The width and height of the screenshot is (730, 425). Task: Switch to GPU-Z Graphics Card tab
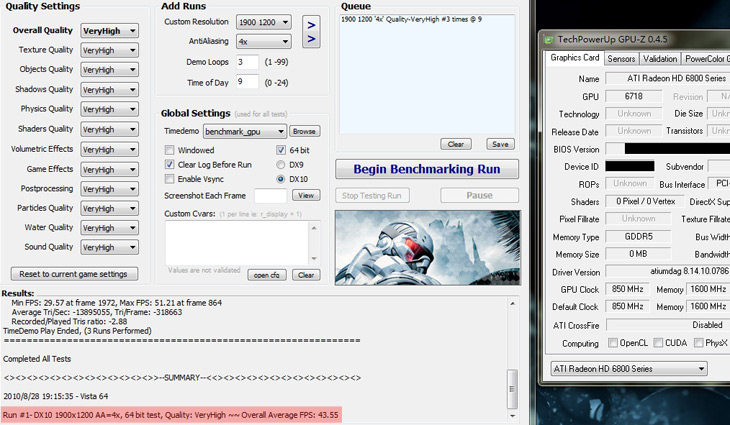click(575, 58)
